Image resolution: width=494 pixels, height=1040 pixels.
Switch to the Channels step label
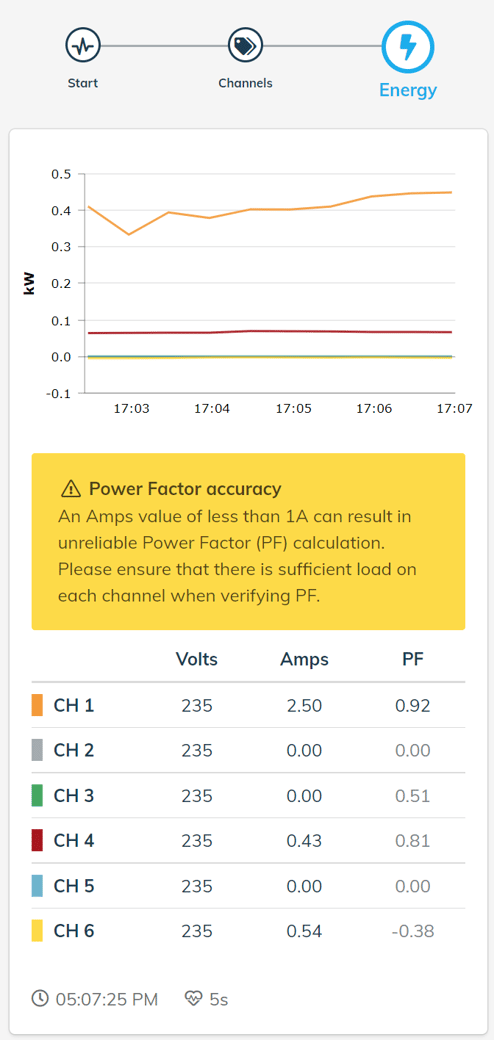(x=245, y=84)
